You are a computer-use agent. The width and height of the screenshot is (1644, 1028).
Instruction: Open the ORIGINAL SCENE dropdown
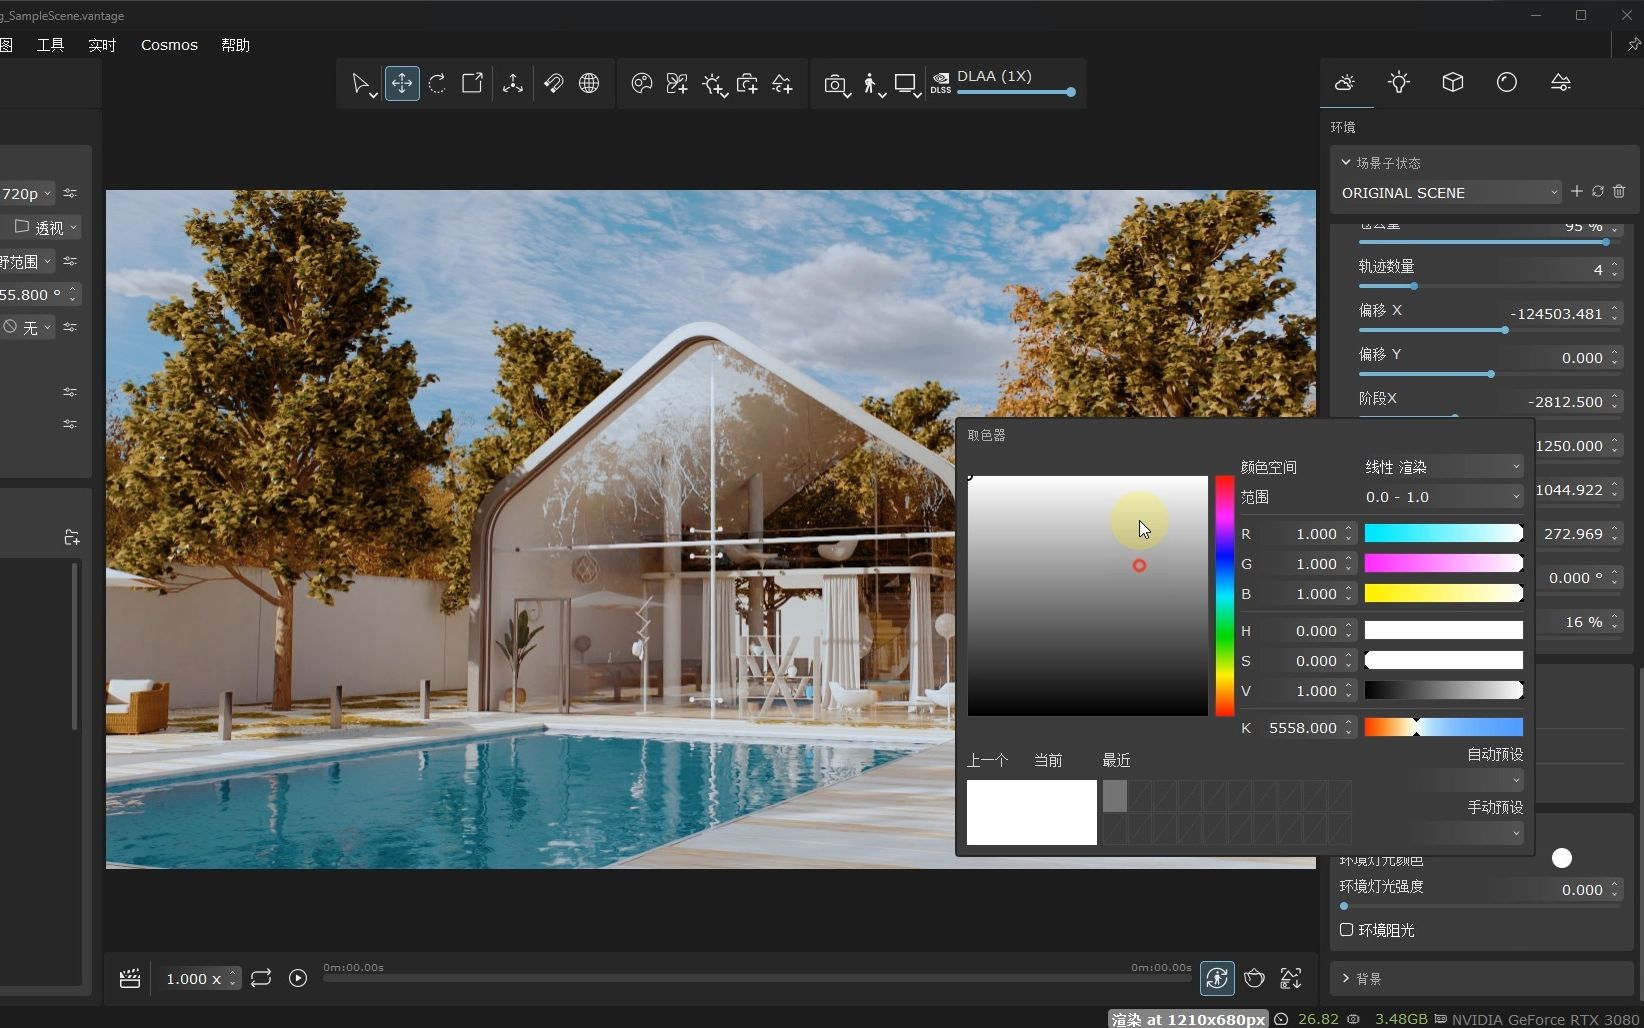coord(1450,193)
